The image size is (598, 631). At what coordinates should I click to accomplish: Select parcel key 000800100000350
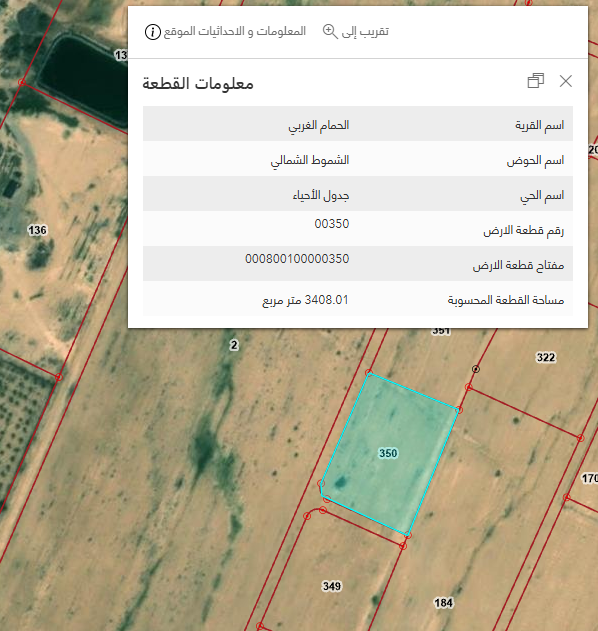[297, 258]
